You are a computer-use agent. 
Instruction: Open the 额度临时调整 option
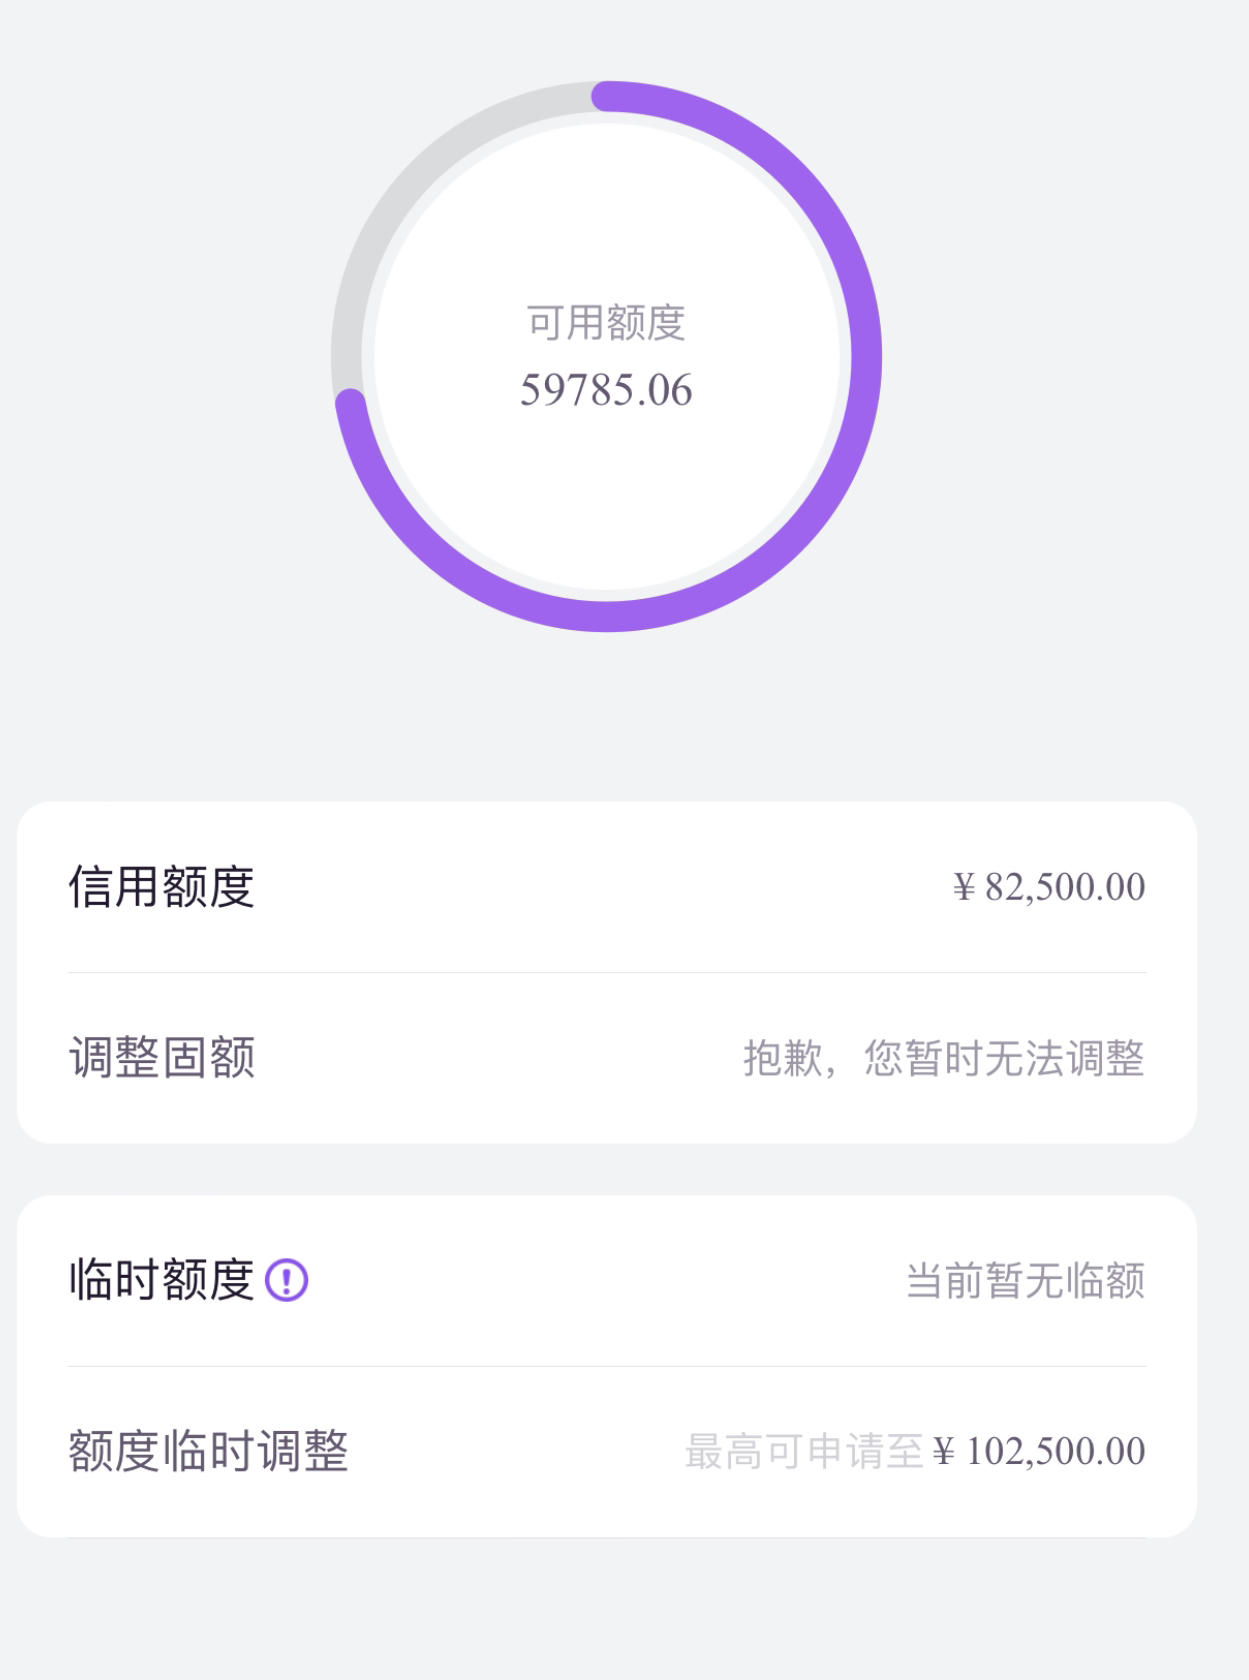[x=607, y=1451]
